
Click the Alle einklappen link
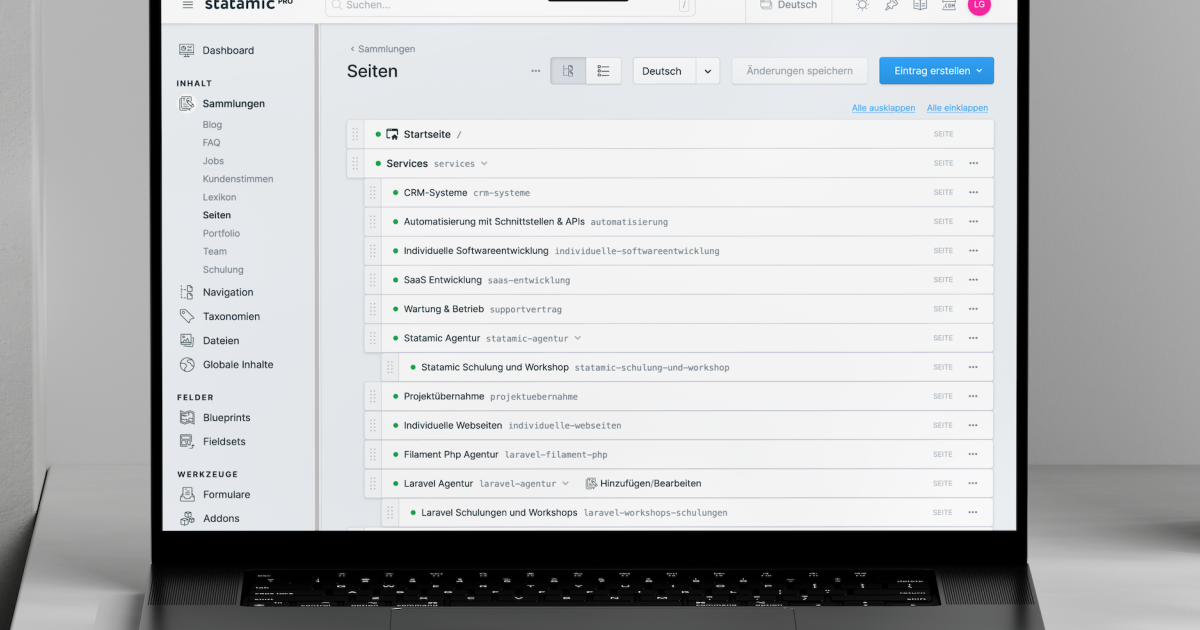(957, 108)
